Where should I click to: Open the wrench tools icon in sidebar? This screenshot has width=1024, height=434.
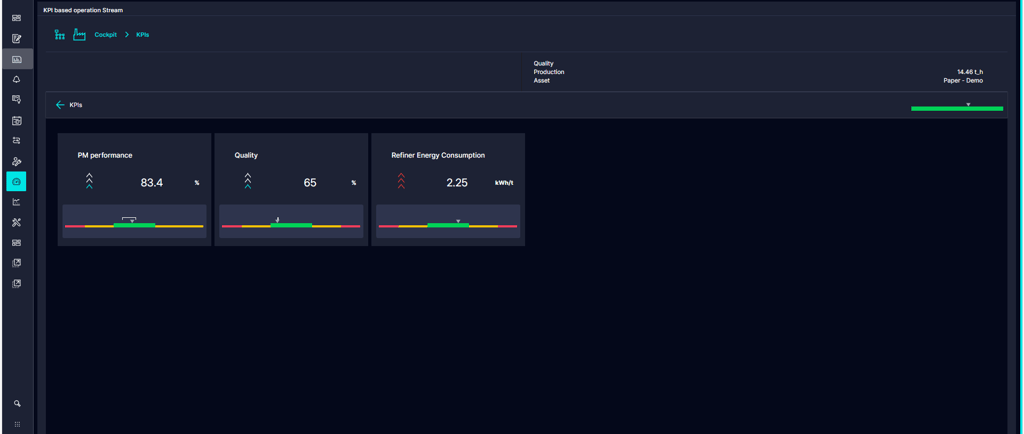coord(17,223)
